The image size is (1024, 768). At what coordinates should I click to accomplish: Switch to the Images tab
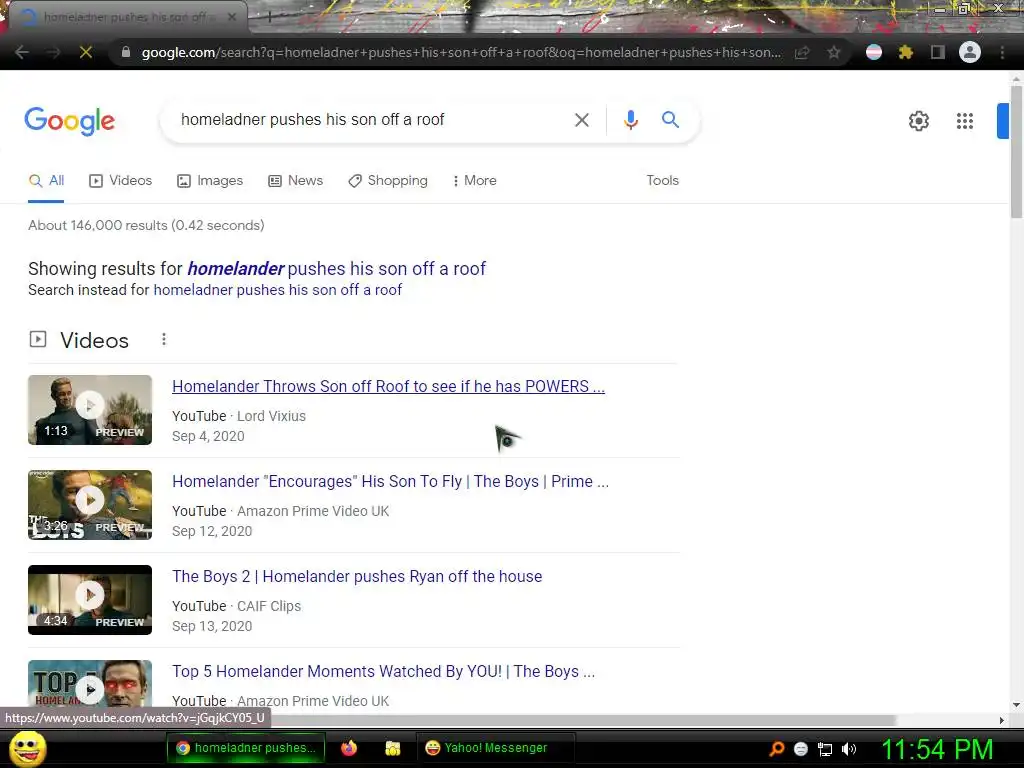pos(210,181)
